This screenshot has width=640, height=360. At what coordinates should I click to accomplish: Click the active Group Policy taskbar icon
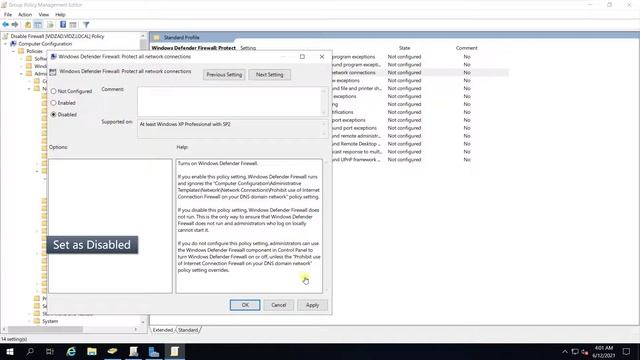coord(174,351)
